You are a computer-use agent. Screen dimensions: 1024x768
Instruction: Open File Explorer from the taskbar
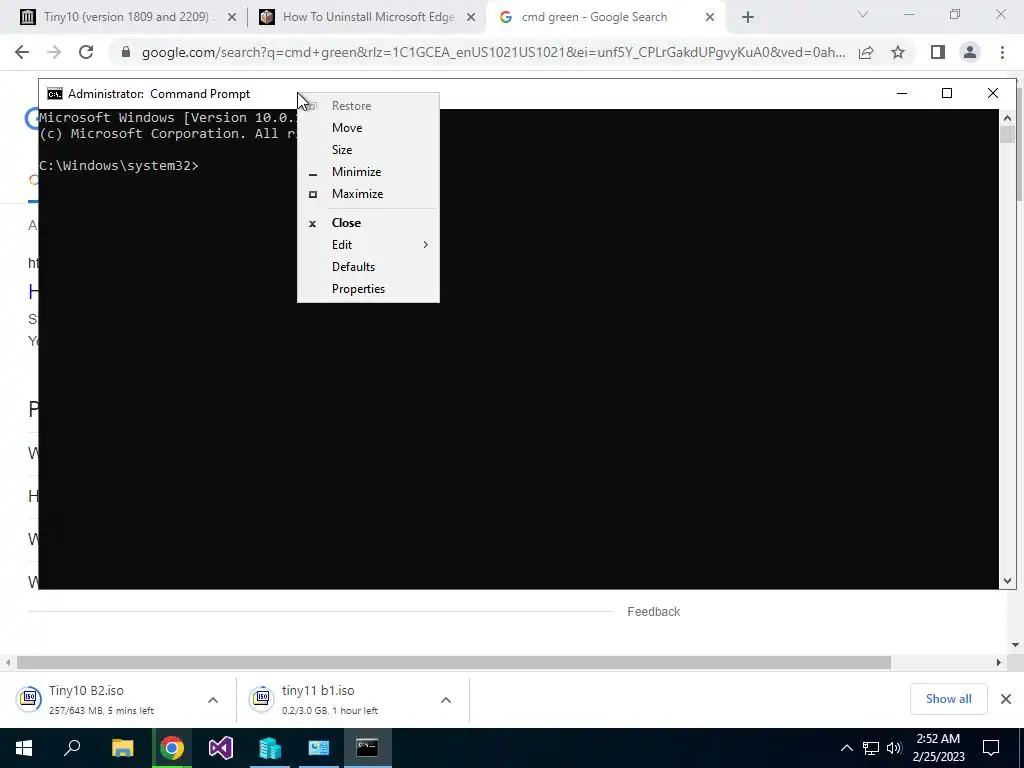pos(122,748)
